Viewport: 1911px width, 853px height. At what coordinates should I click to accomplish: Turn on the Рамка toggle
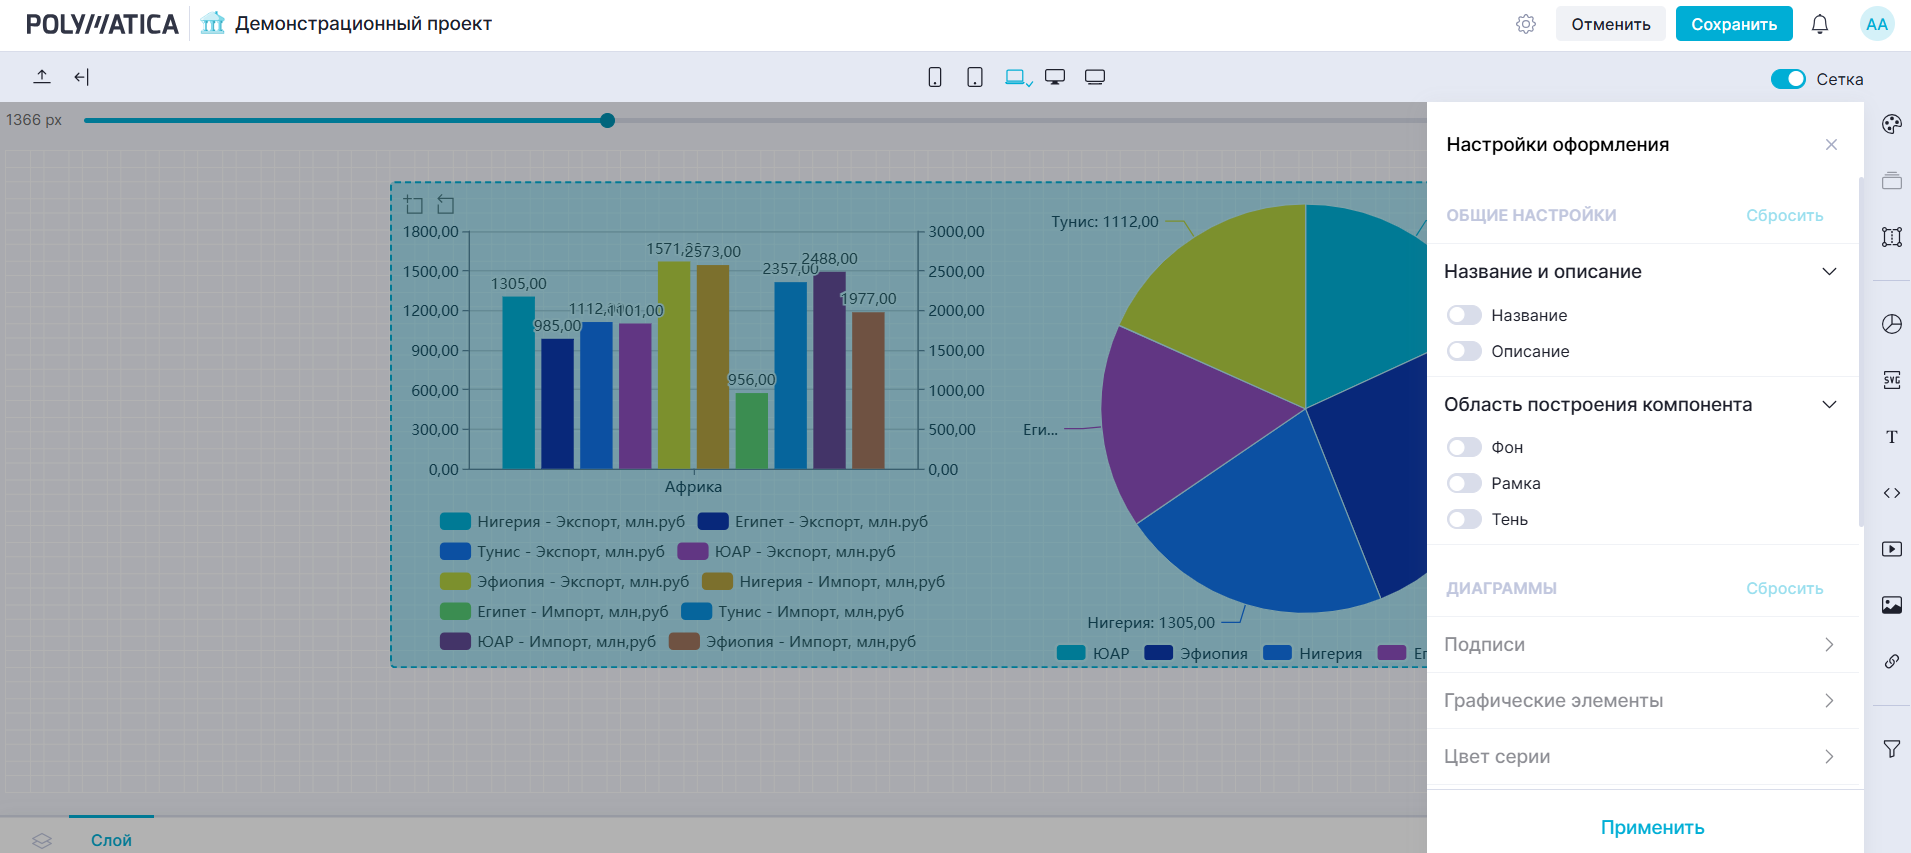click(1464, 483)
